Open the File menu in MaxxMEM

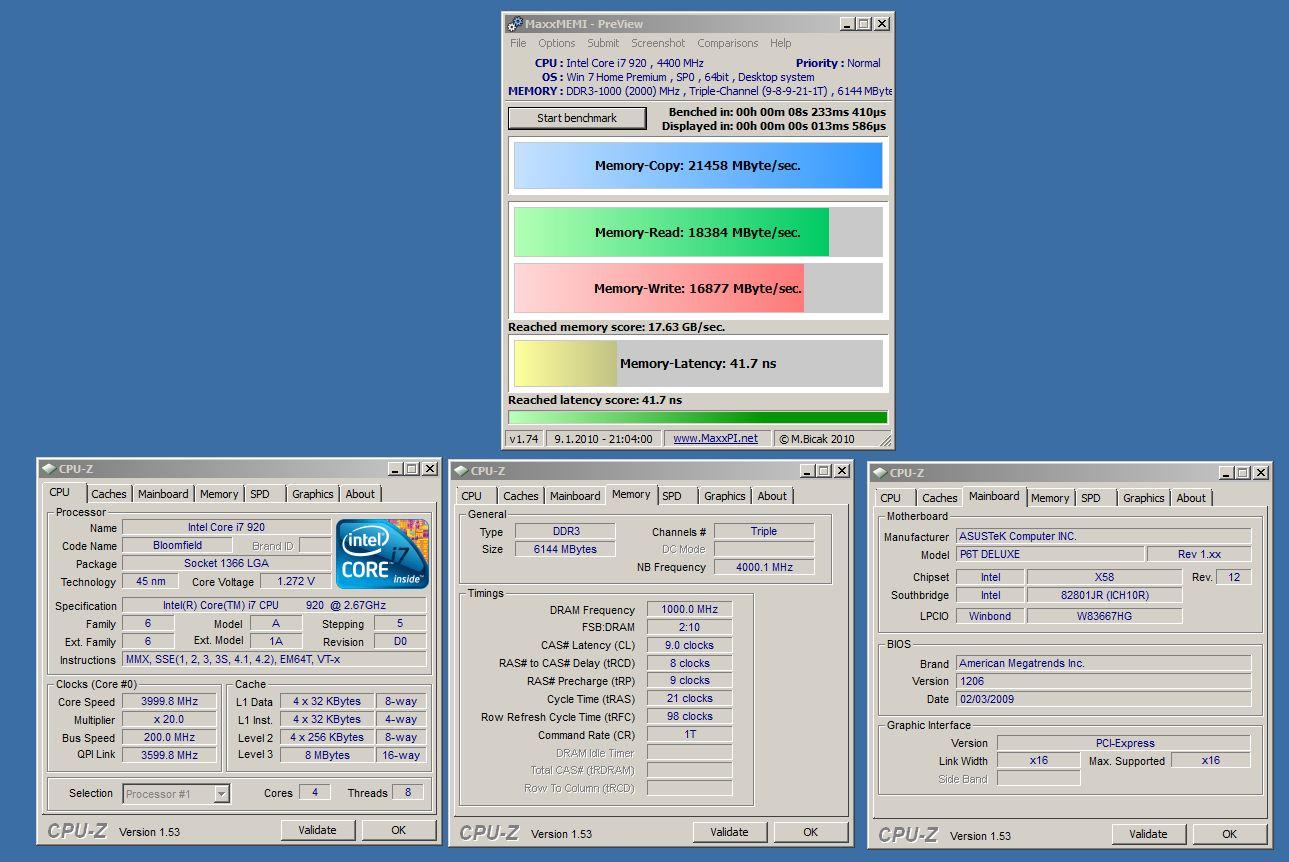(x=518, y=43)
